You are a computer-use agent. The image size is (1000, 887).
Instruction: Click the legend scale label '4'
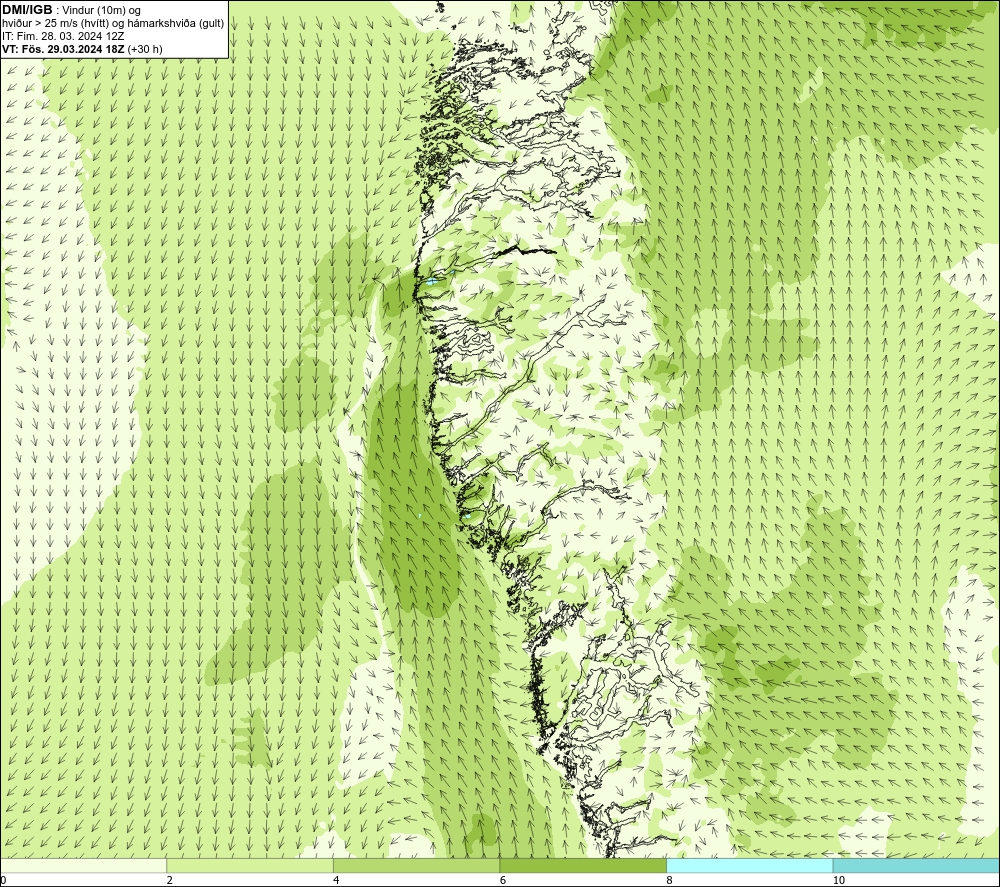click(x=337, y=880)
